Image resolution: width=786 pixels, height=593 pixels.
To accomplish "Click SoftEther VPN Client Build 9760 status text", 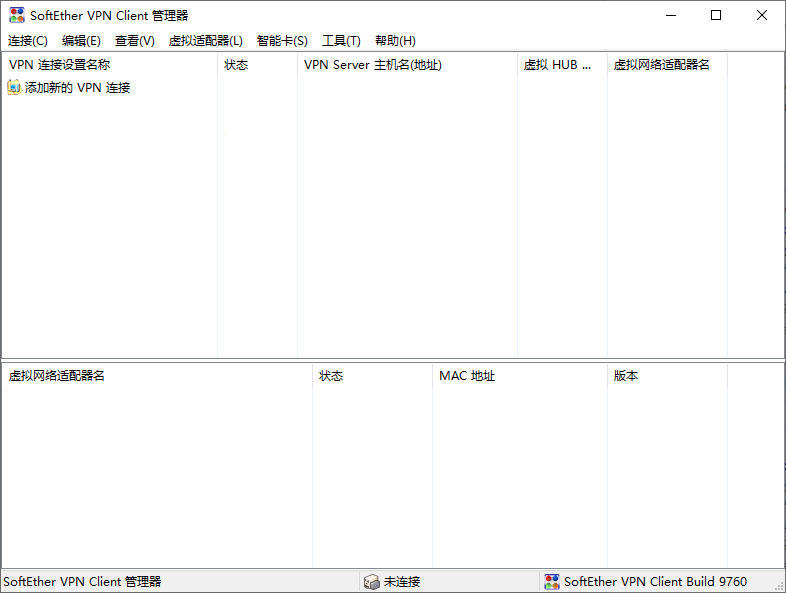I will [x=656, y=581].
